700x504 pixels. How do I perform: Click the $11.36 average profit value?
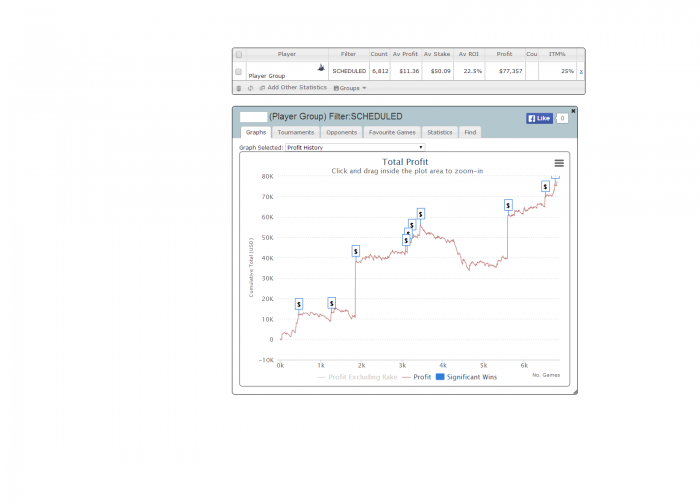(409, 71)
